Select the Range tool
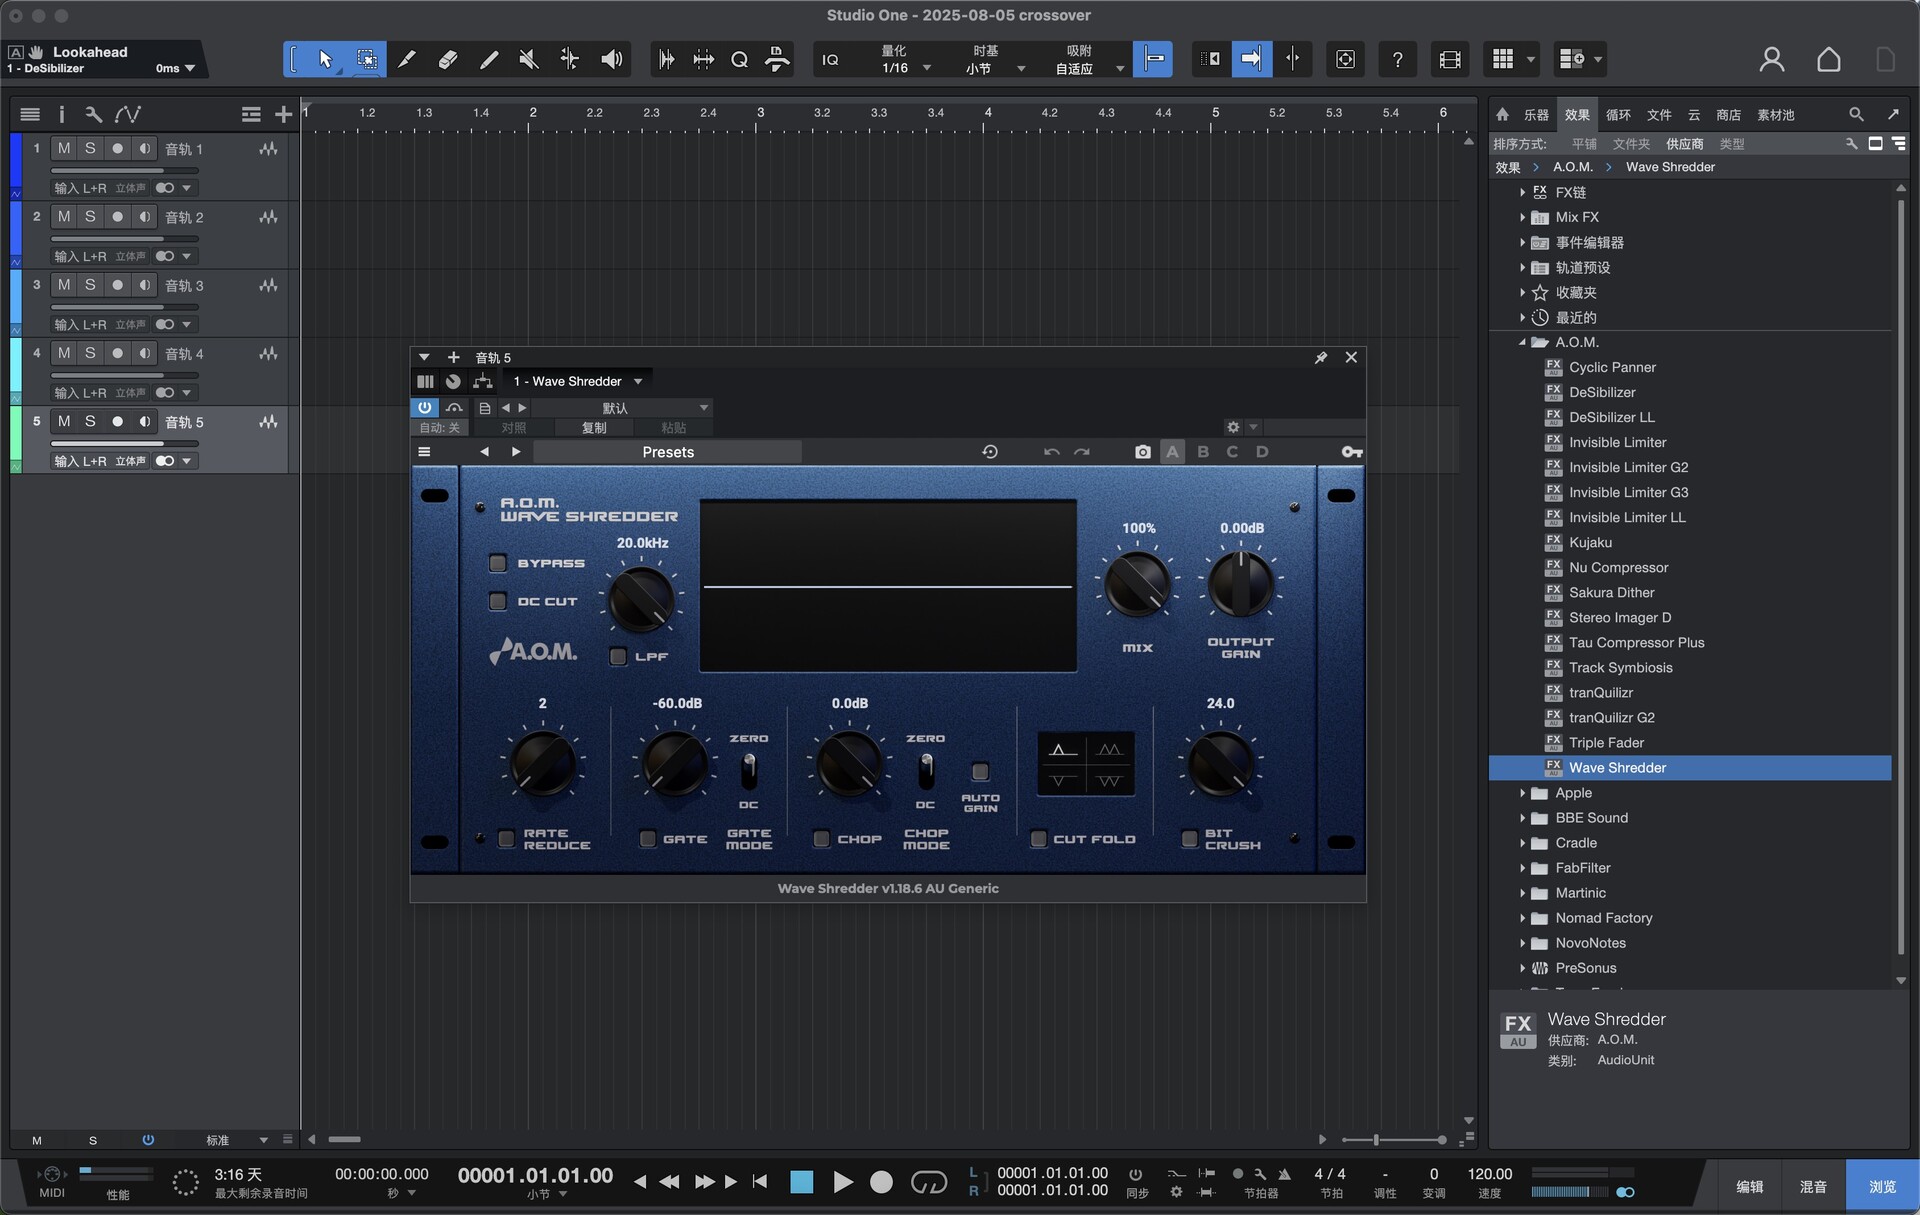The width and height of the screenshot is (1920, 1215). 366,60
